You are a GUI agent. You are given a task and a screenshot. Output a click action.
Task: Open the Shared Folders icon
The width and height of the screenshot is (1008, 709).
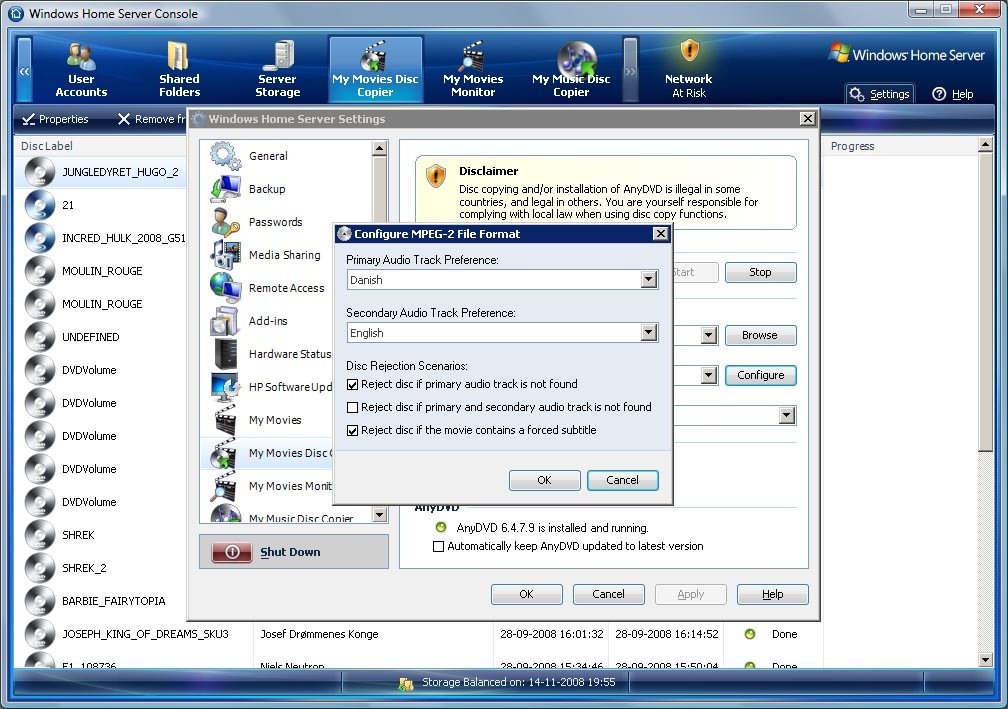tap(178, 56)
